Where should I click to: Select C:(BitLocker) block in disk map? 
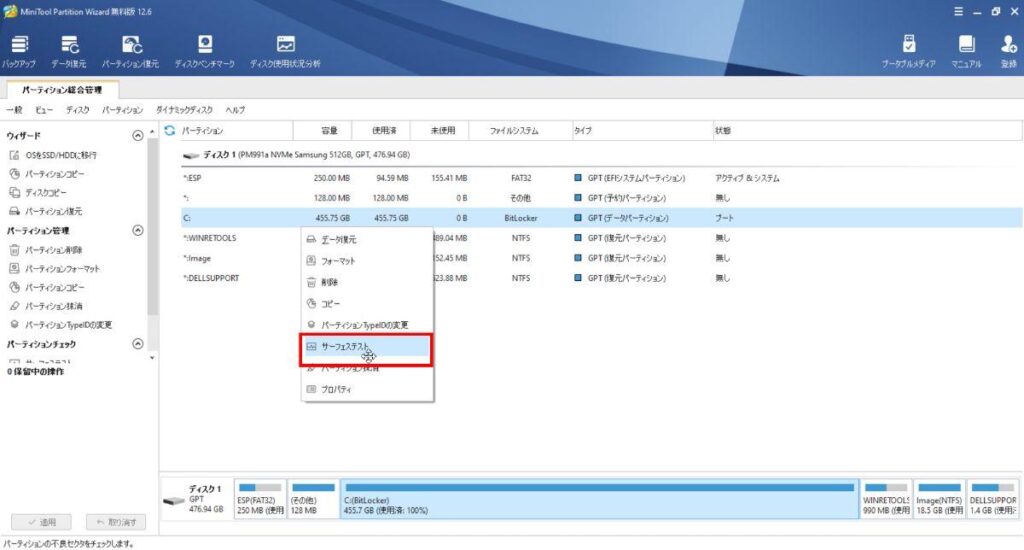point(600,499)
